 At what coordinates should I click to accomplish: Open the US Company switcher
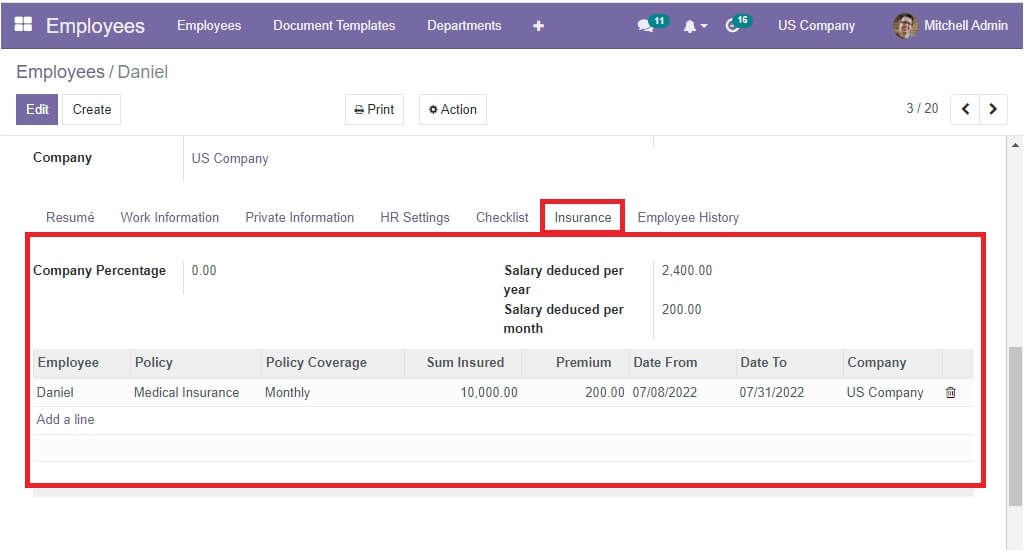pos(816,26)
